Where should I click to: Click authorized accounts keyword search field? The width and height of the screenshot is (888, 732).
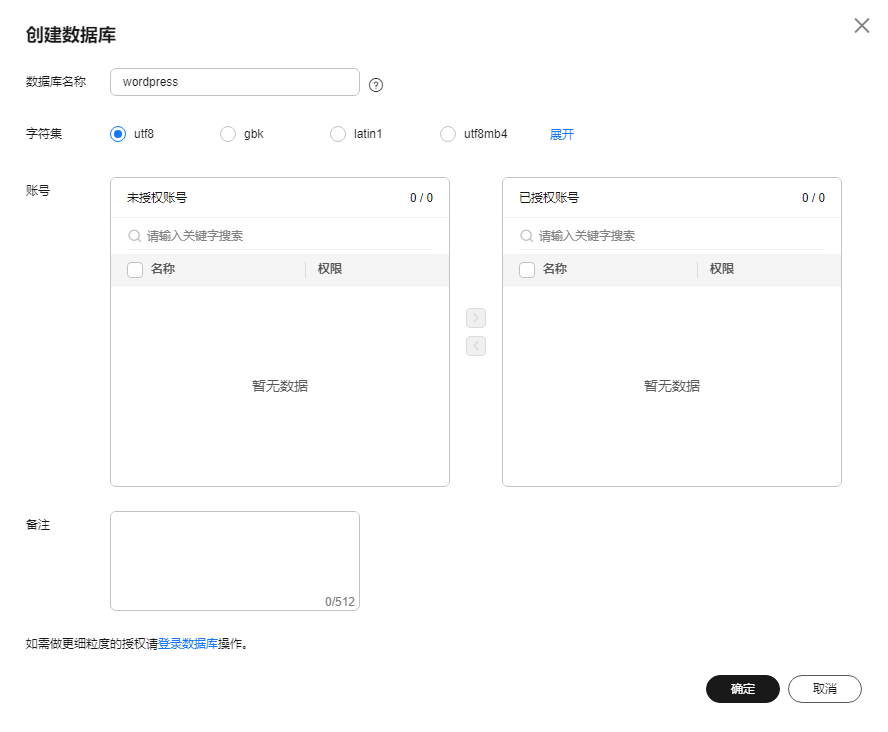pyautogui.click(x=677, y=236)
